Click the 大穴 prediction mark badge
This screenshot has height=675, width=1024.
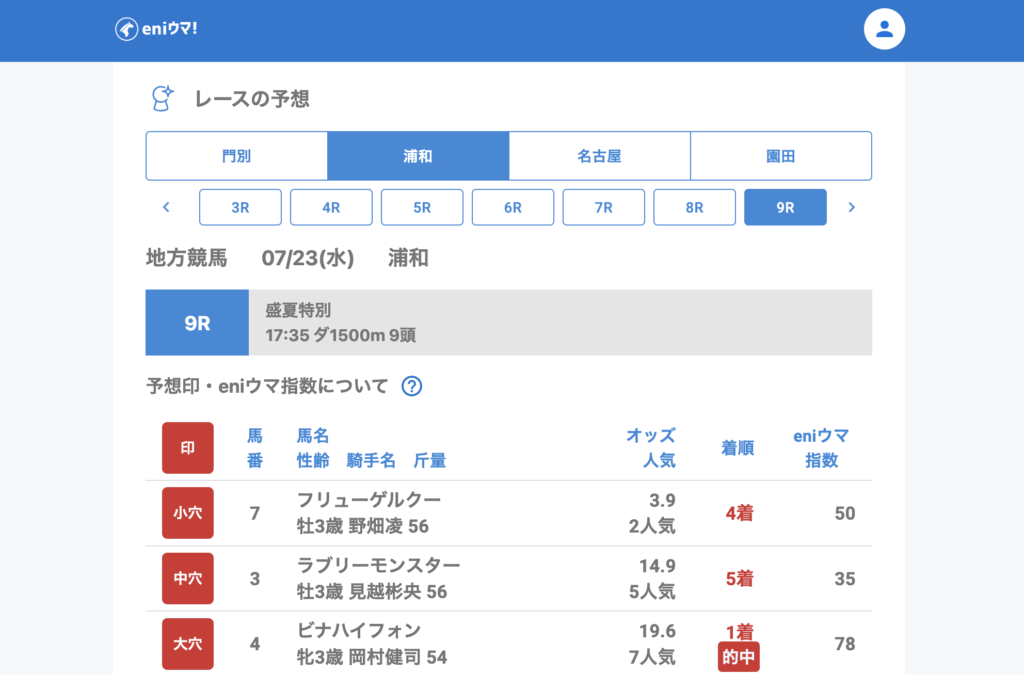(x=188, y=643)
